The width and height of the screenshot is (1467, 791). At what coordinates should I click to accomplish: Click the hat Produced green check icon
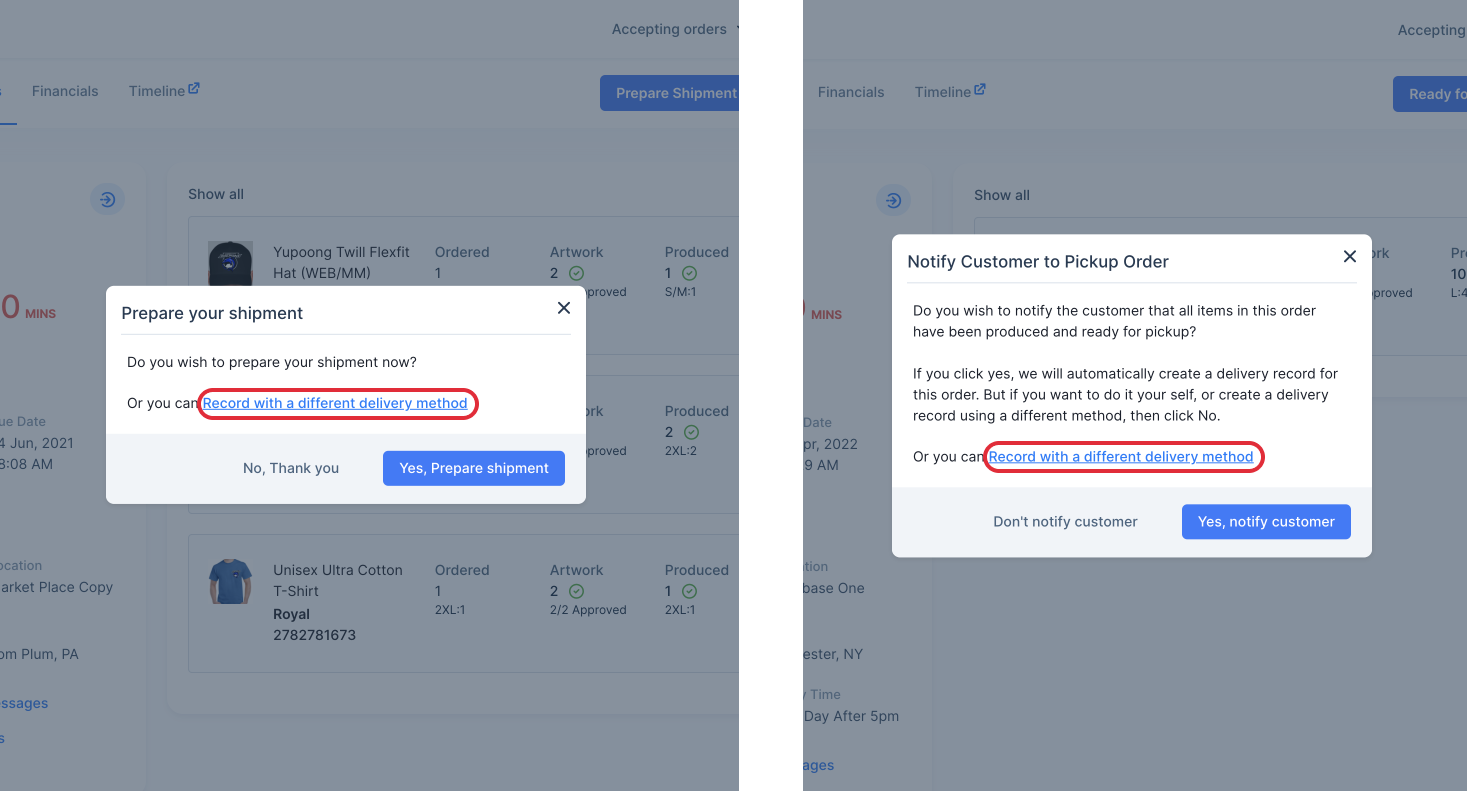pos(690,273)
